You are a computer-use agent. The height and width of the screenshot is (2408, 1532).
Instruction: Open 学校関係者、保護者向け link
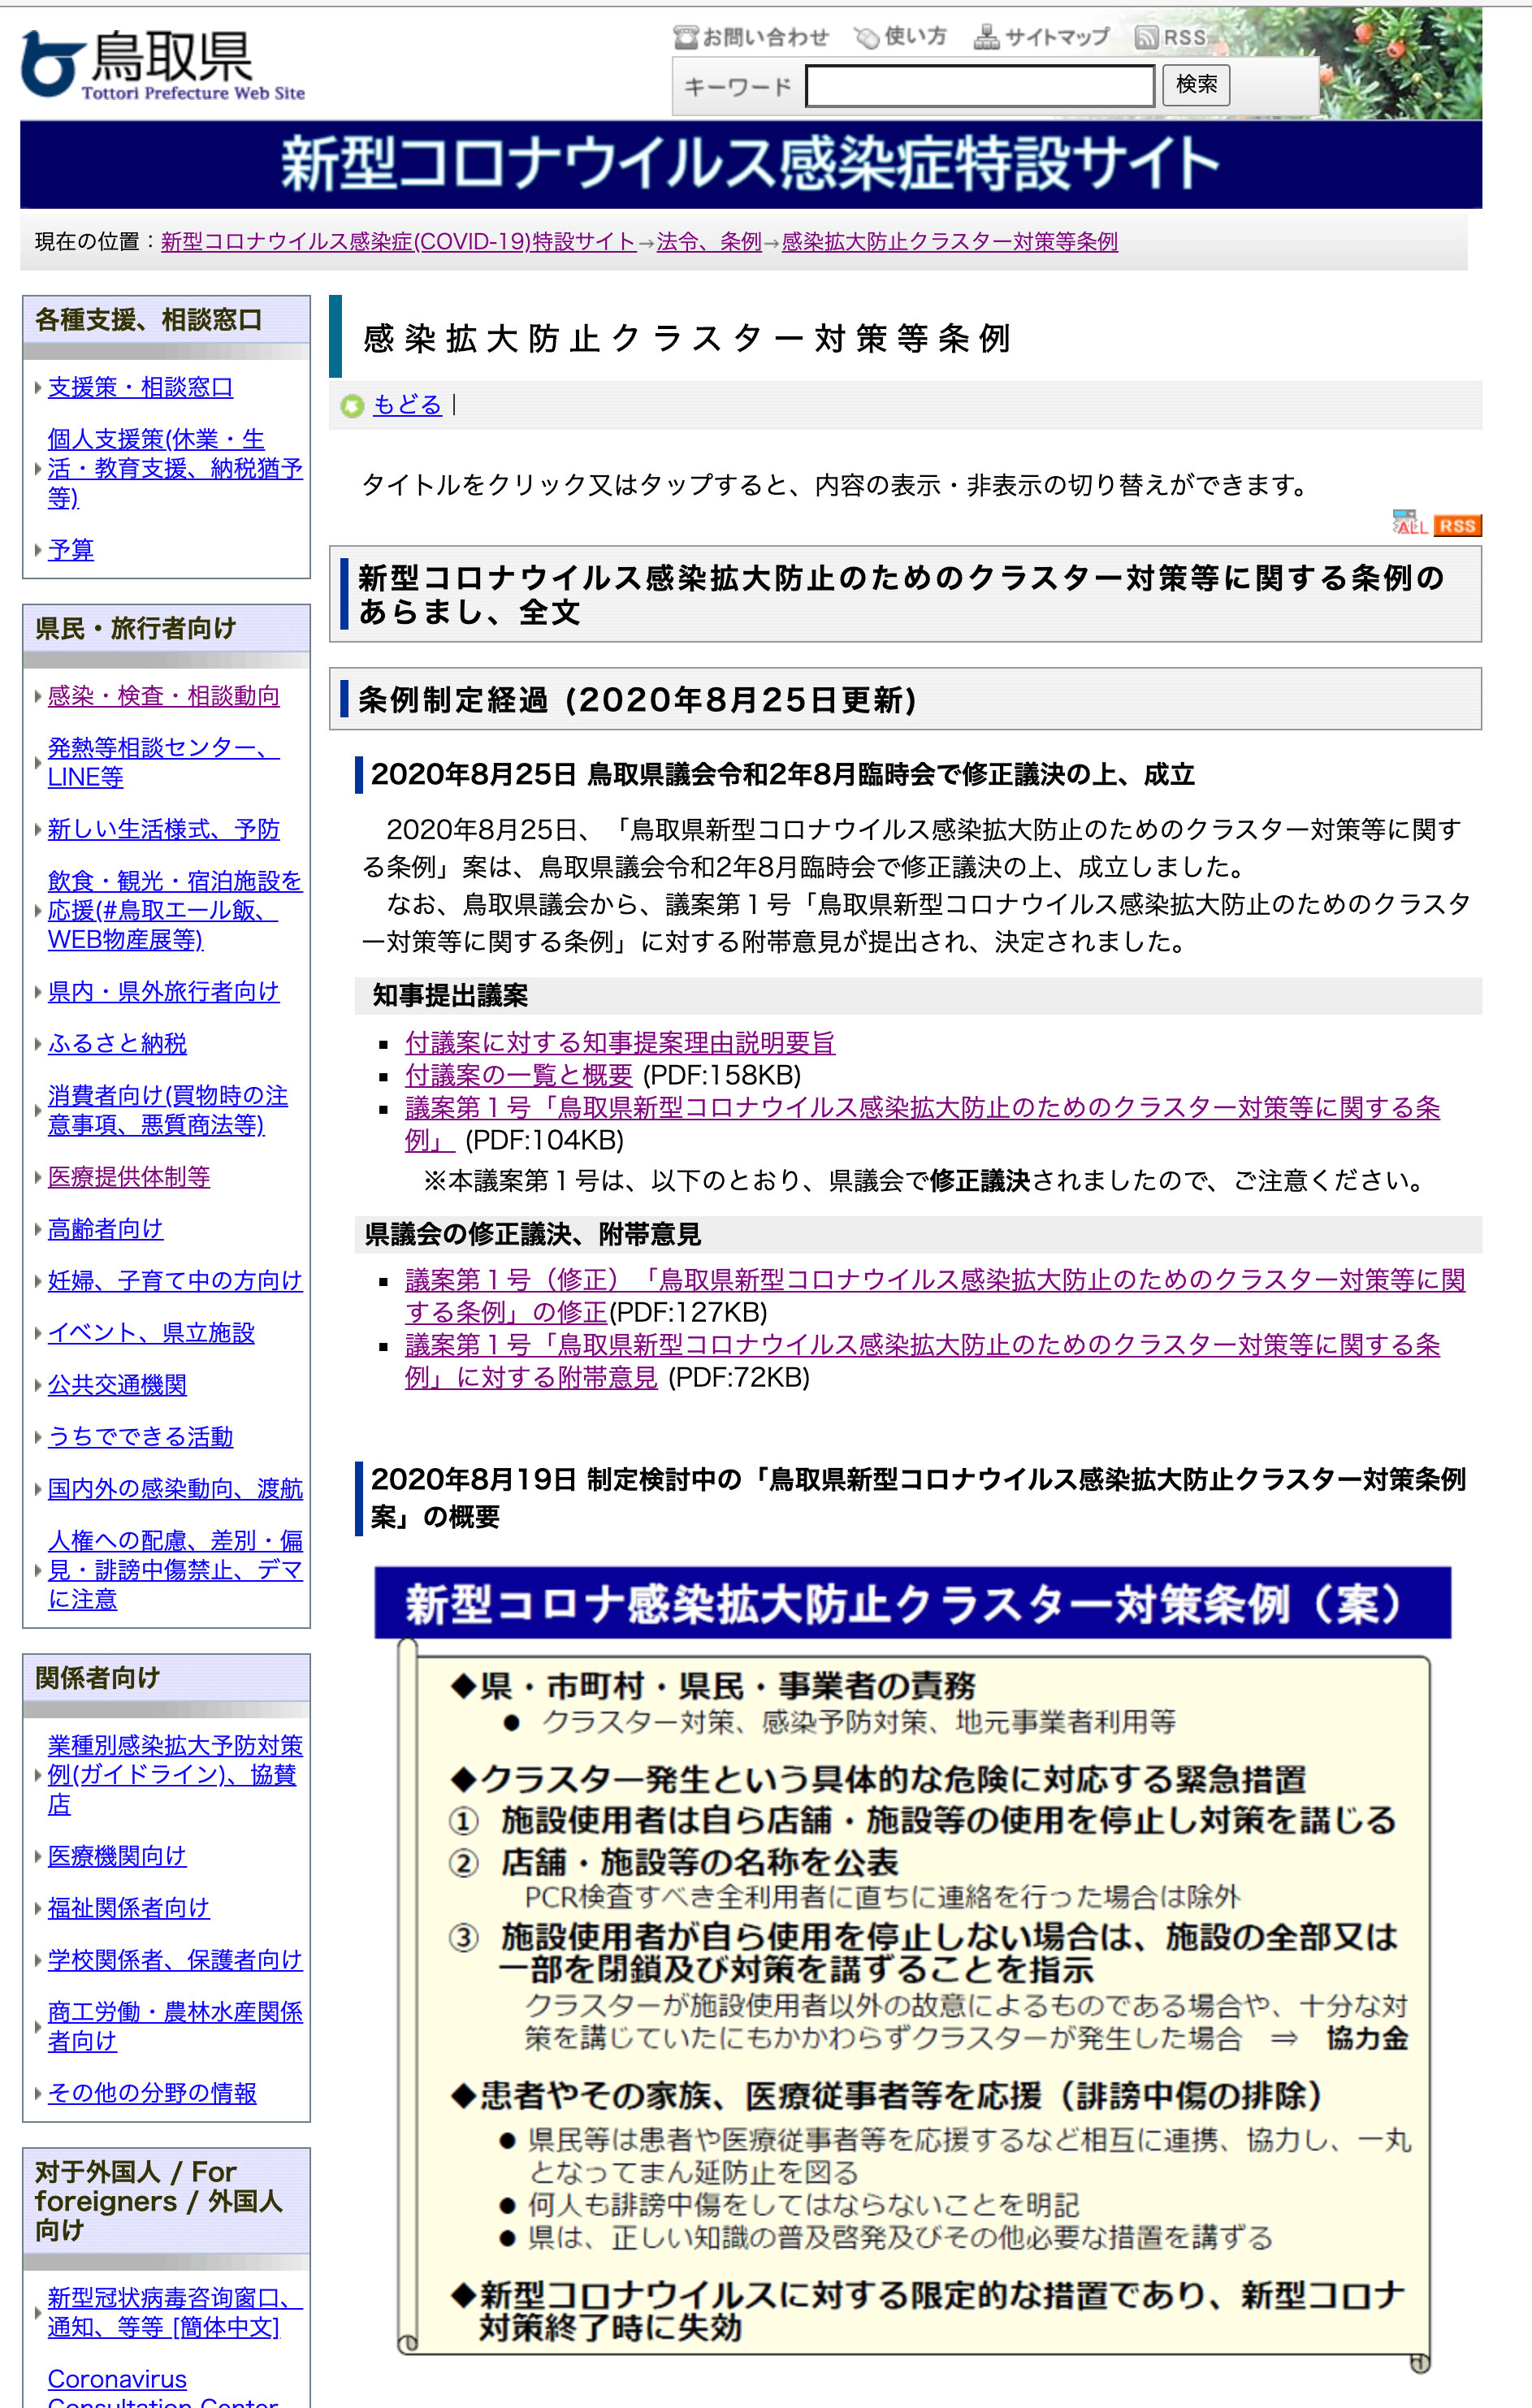pos(175,1960)
